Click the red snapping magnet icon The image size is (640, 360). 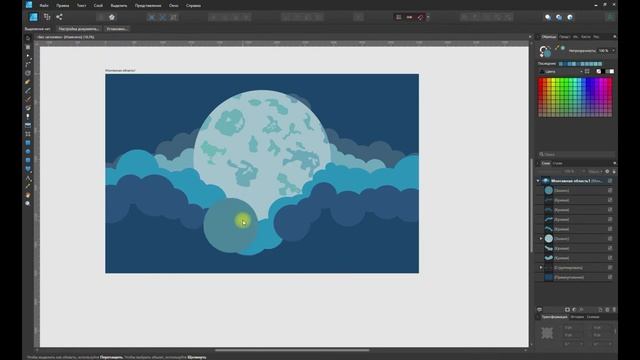click(x=420, y=17)
